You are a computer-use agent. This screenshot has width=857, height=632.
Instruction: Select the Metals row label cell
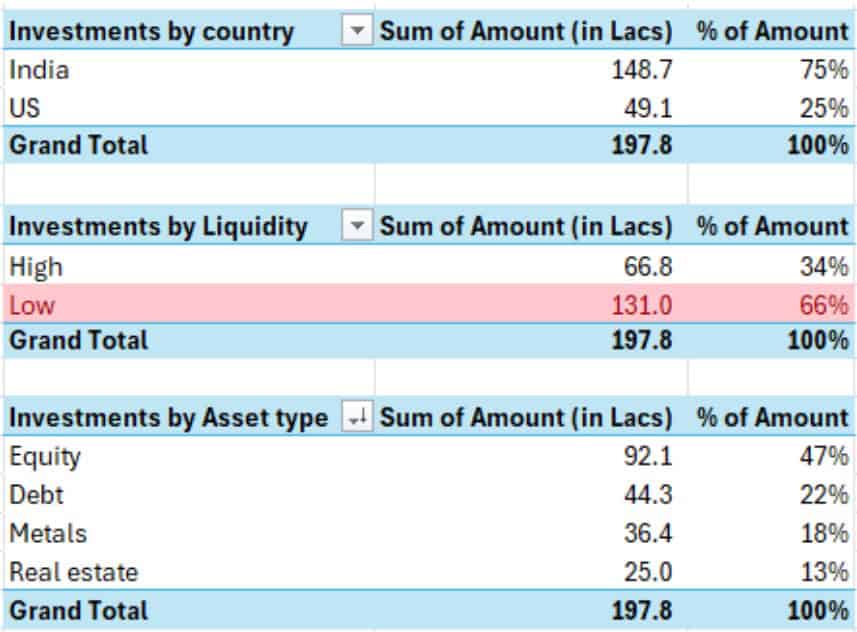tap(48, 533)
